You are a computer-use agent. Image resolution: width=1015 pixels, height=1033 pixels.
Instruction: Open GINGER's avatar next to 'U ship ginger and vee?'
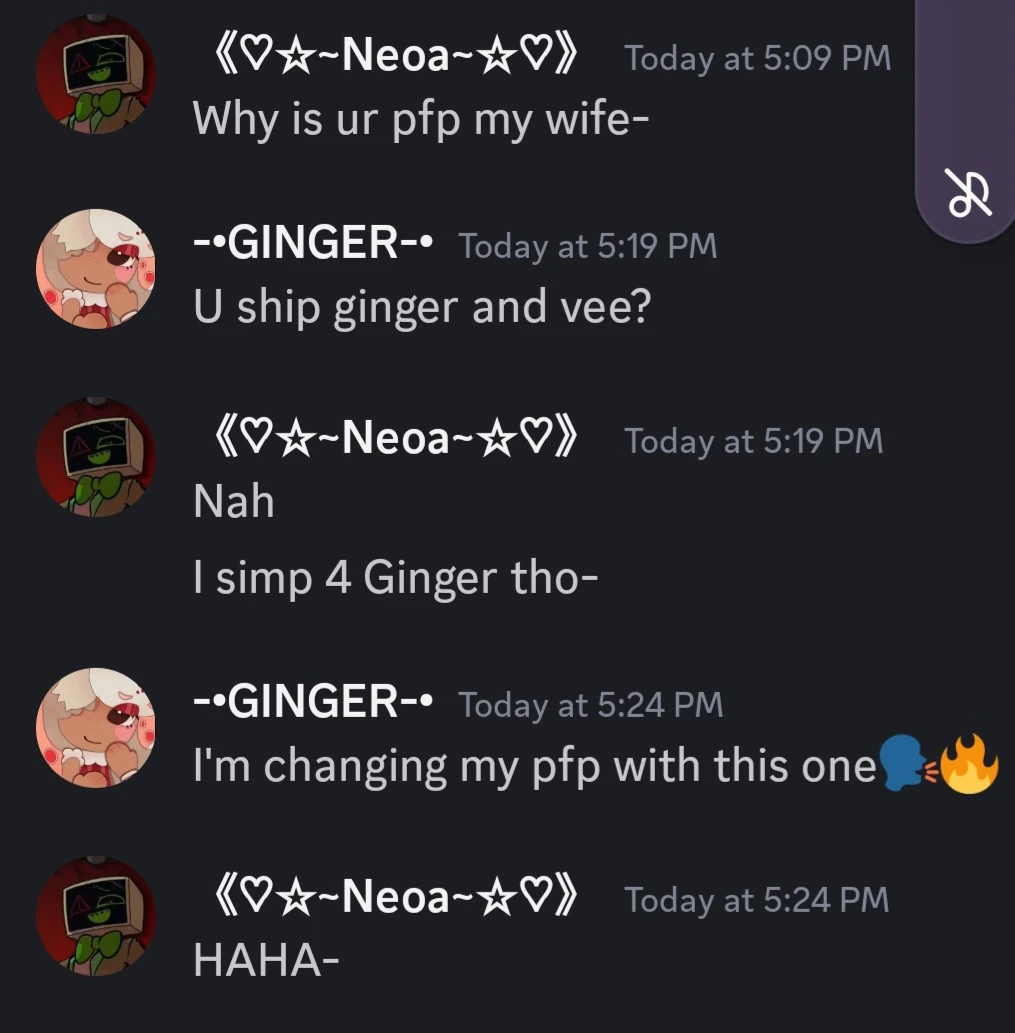click(96, 269)
